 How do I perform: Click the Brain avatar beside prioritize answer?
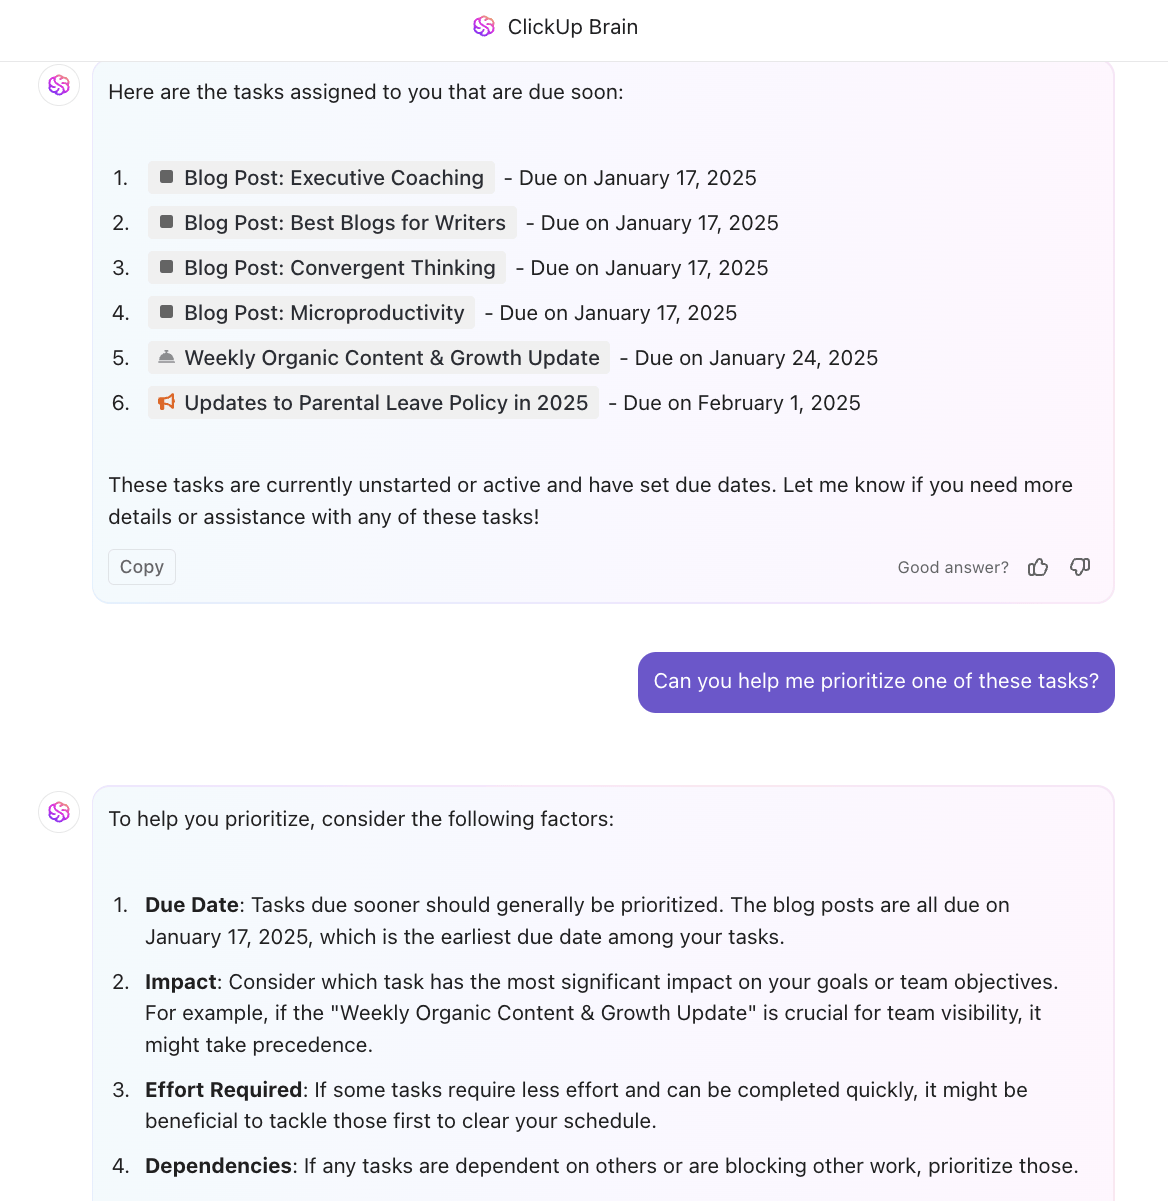pos(59,811)
